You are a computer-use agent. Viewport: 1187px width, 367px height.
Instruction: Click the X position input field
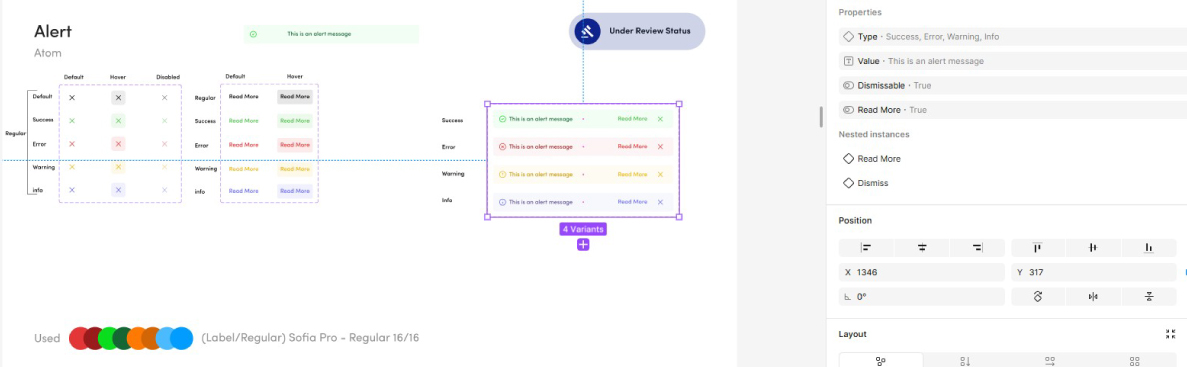pos(921,272)
